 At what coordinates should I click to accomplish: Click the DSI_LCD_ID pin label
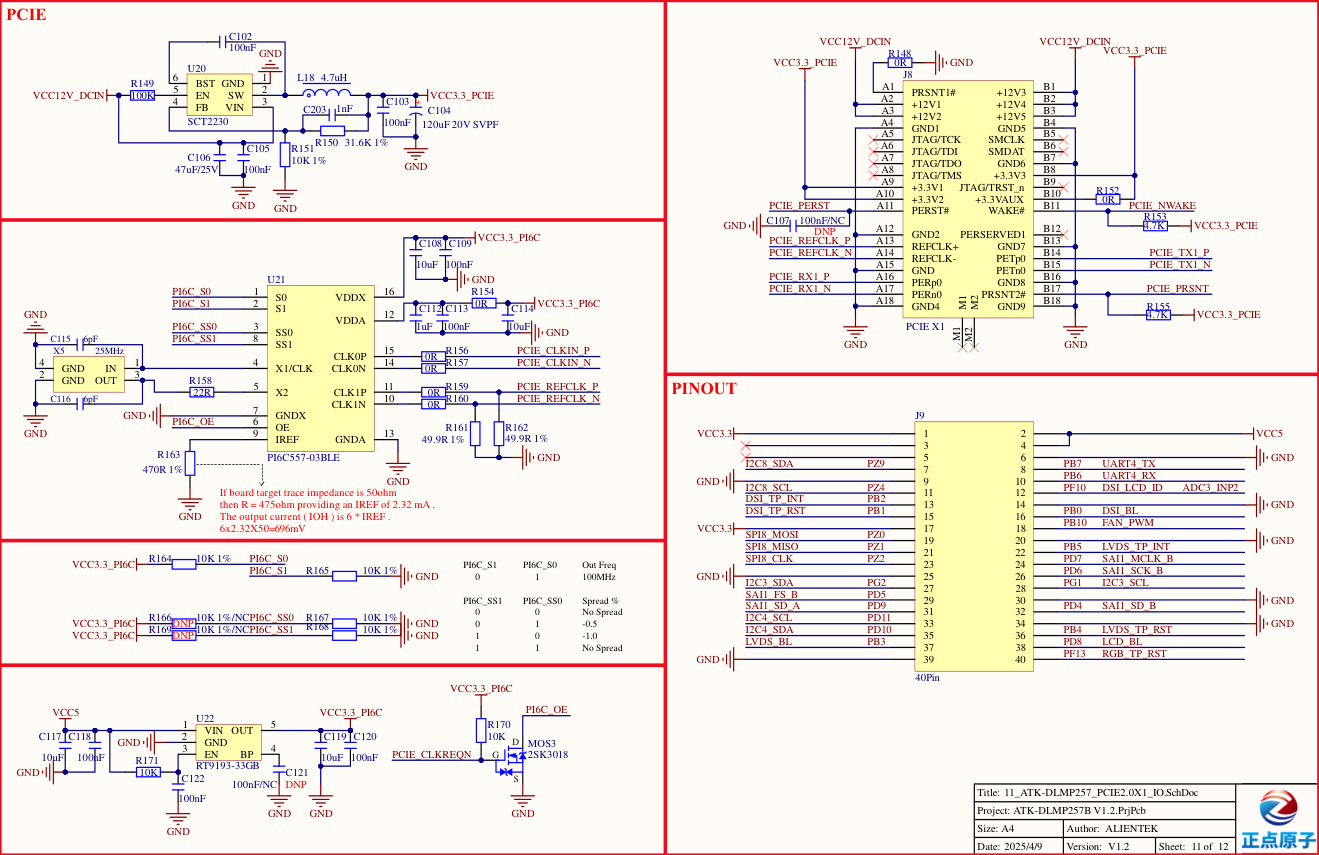pos(1132,487)
